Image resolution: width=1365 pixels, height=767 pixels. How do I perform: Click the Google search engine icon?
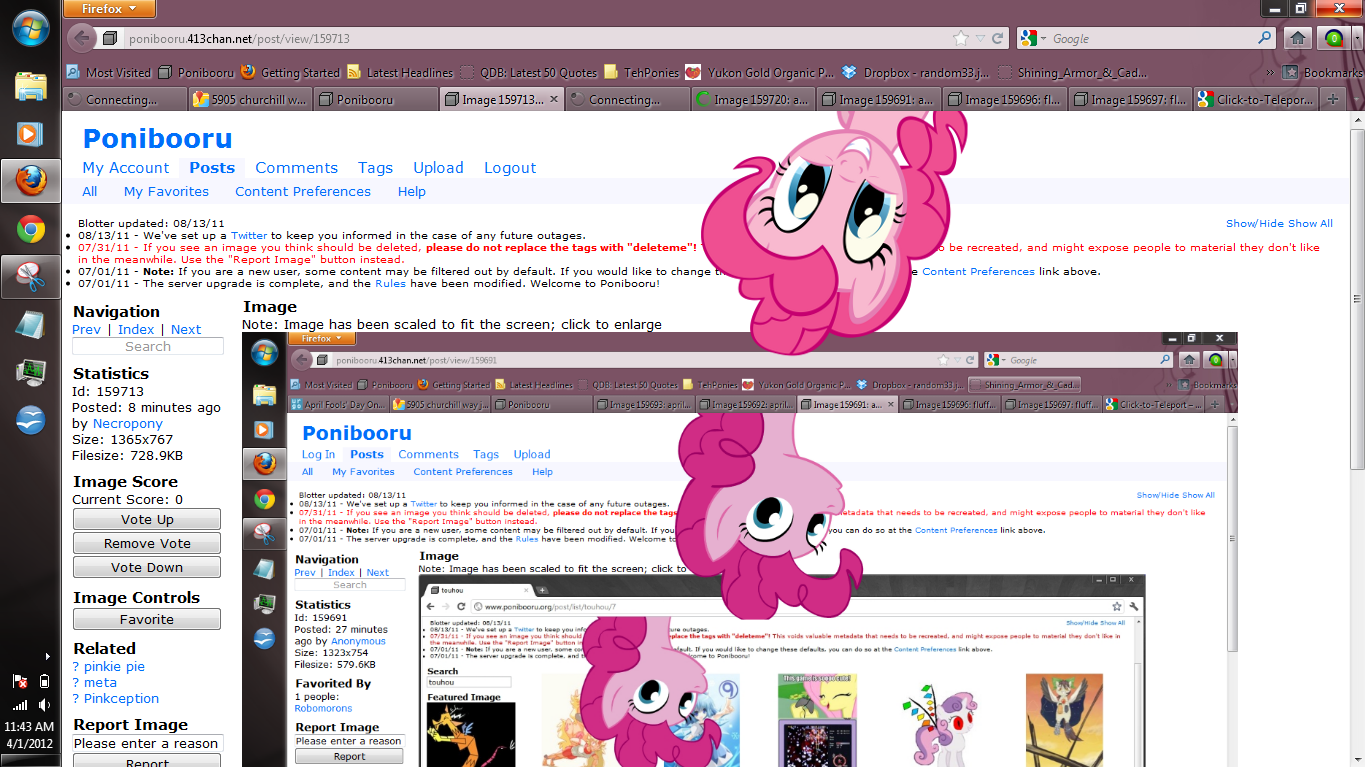(1029, 38)
